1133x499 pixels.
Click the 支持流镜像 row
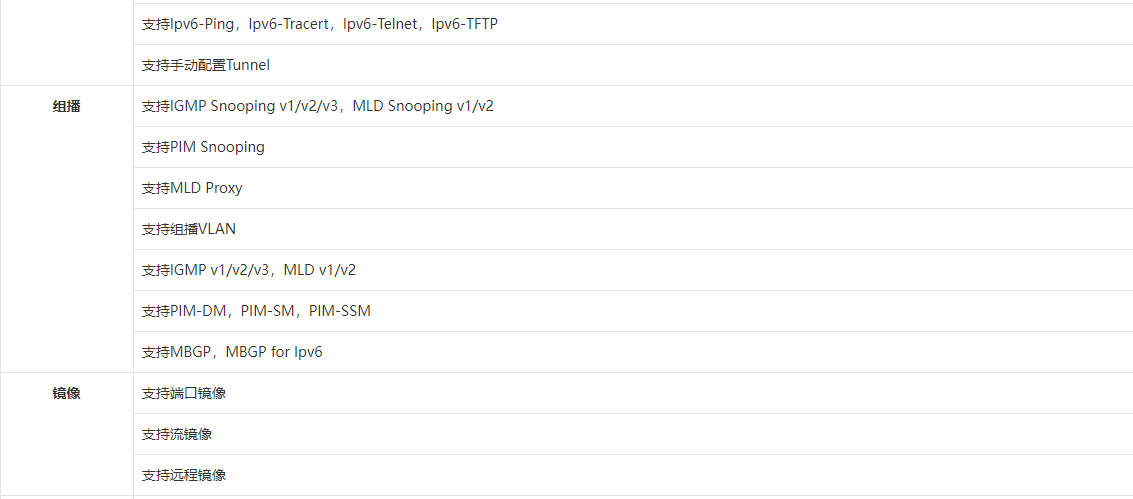point(177,434)
